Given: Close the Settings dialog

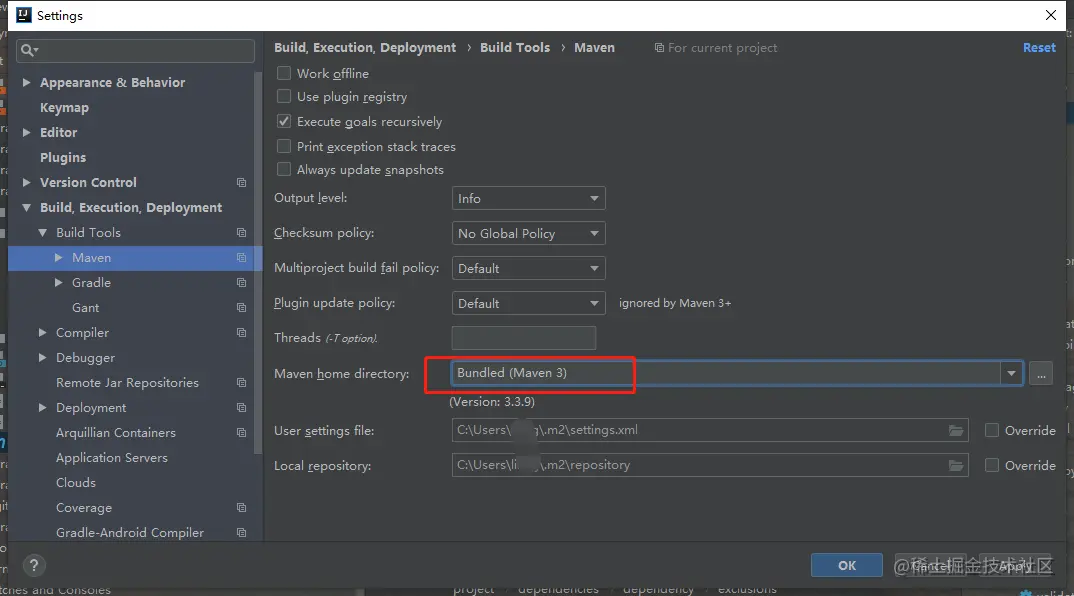Looking at the screenshot, I should pyautogui.click(x=1051, y=15).
